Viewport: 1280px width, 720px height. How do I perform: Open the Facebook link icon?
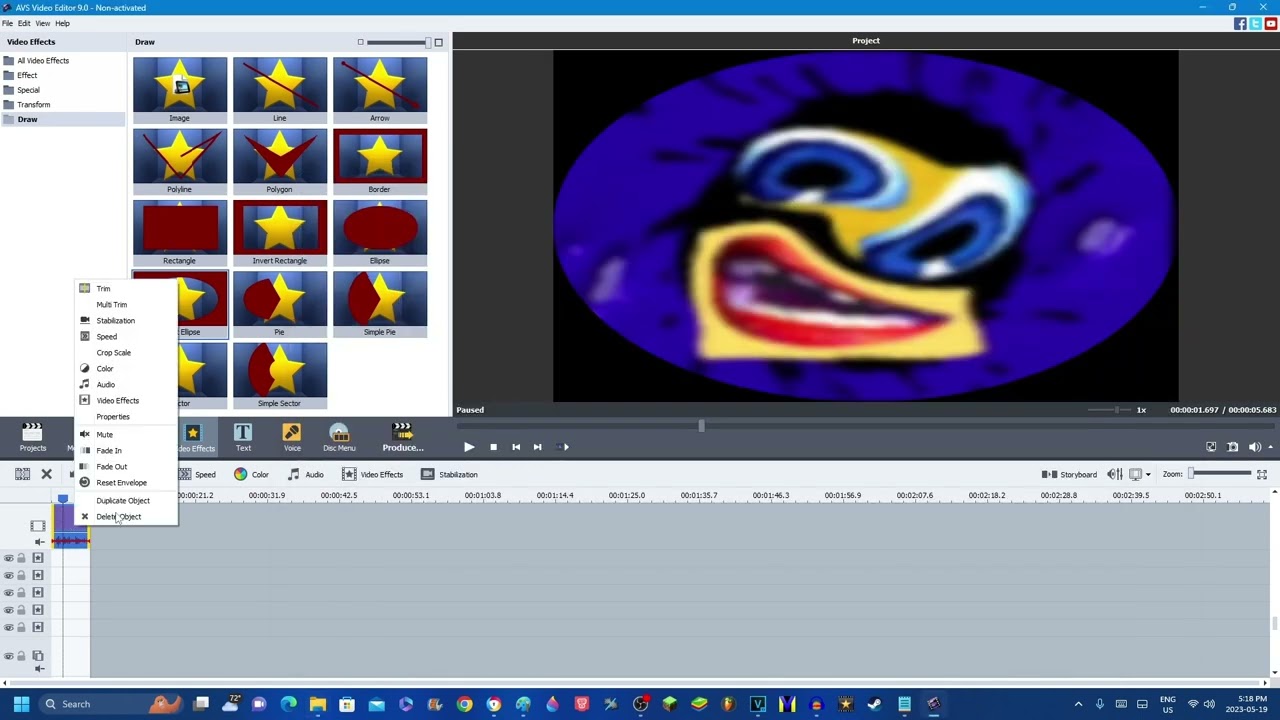pos(1240,23)
